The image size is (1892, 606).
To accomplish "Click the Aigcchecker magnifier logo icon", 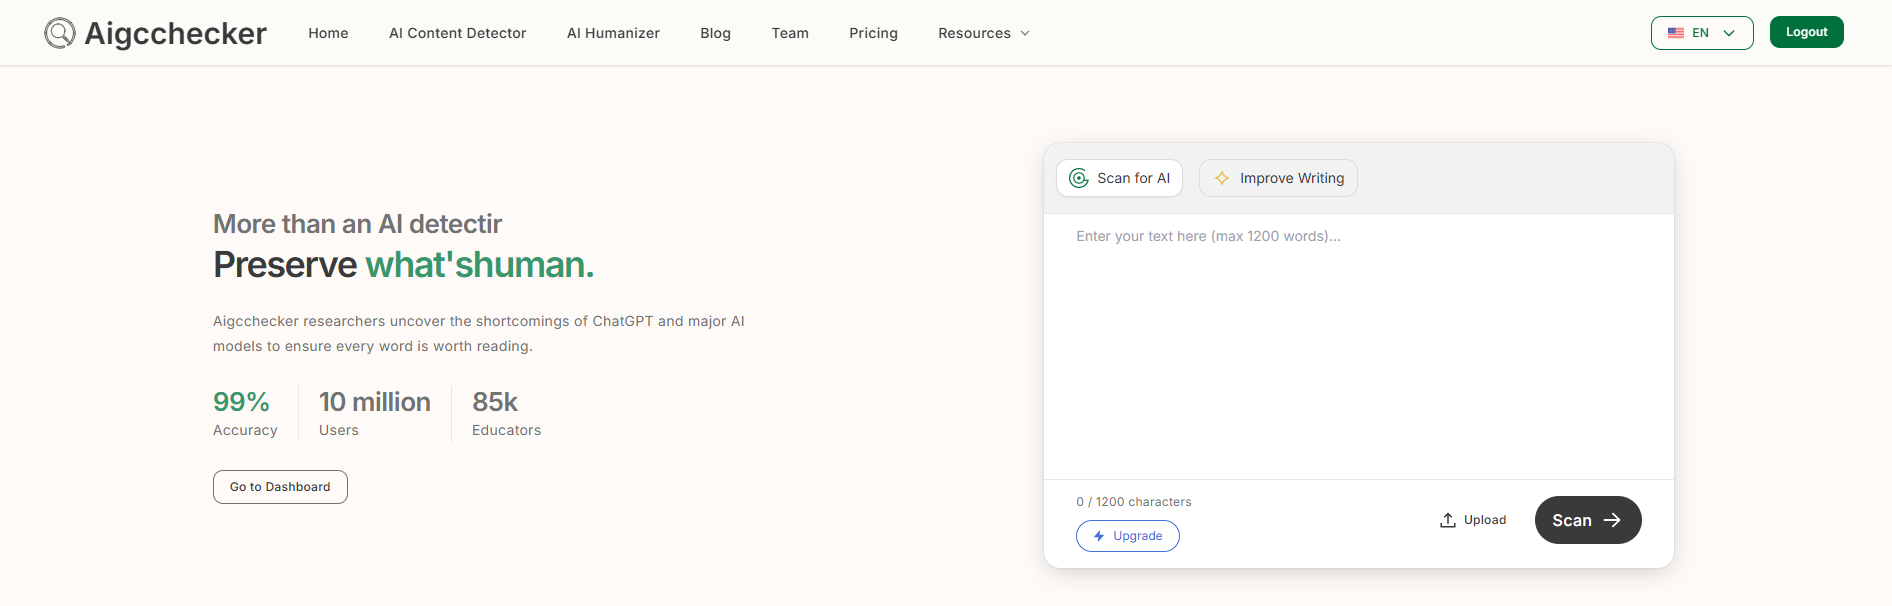I will point(60,33).
